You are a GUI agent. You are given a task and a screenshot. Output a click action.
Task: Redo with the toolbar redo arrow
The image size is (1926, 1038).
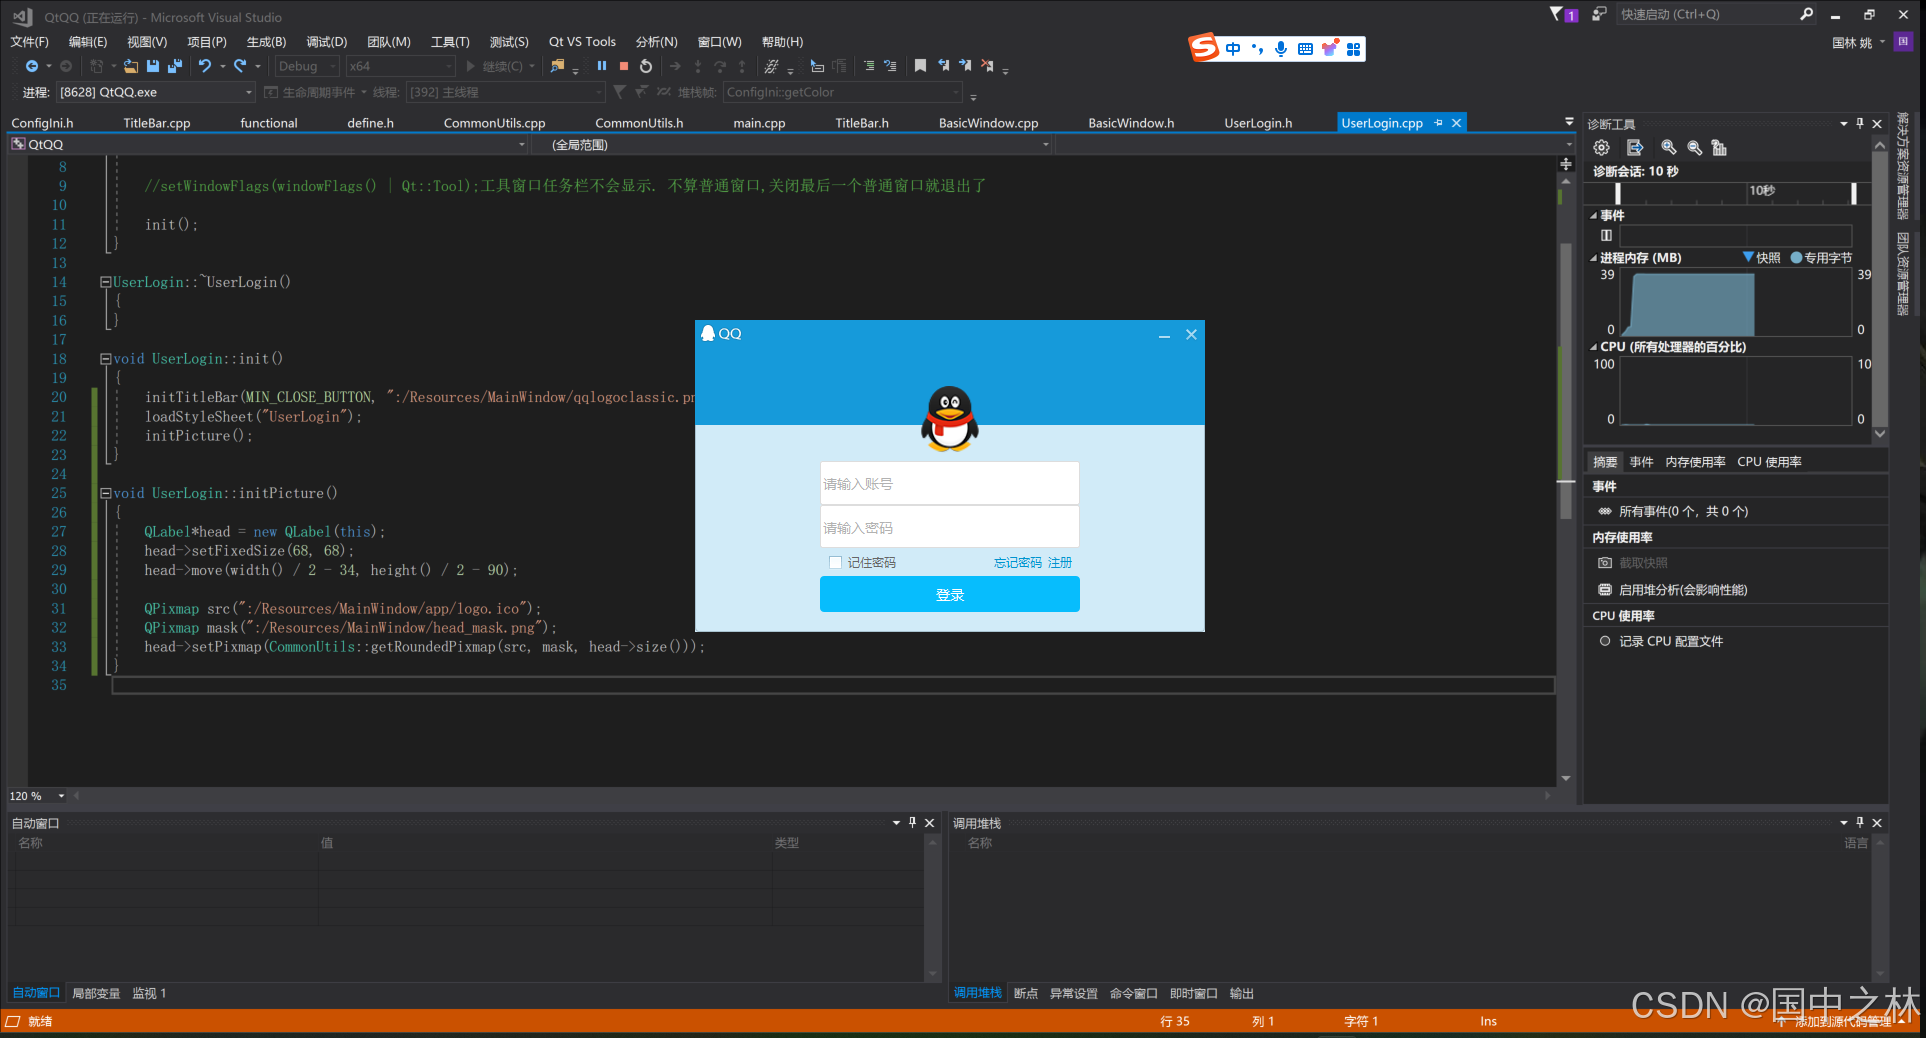(x=240, y=66)
